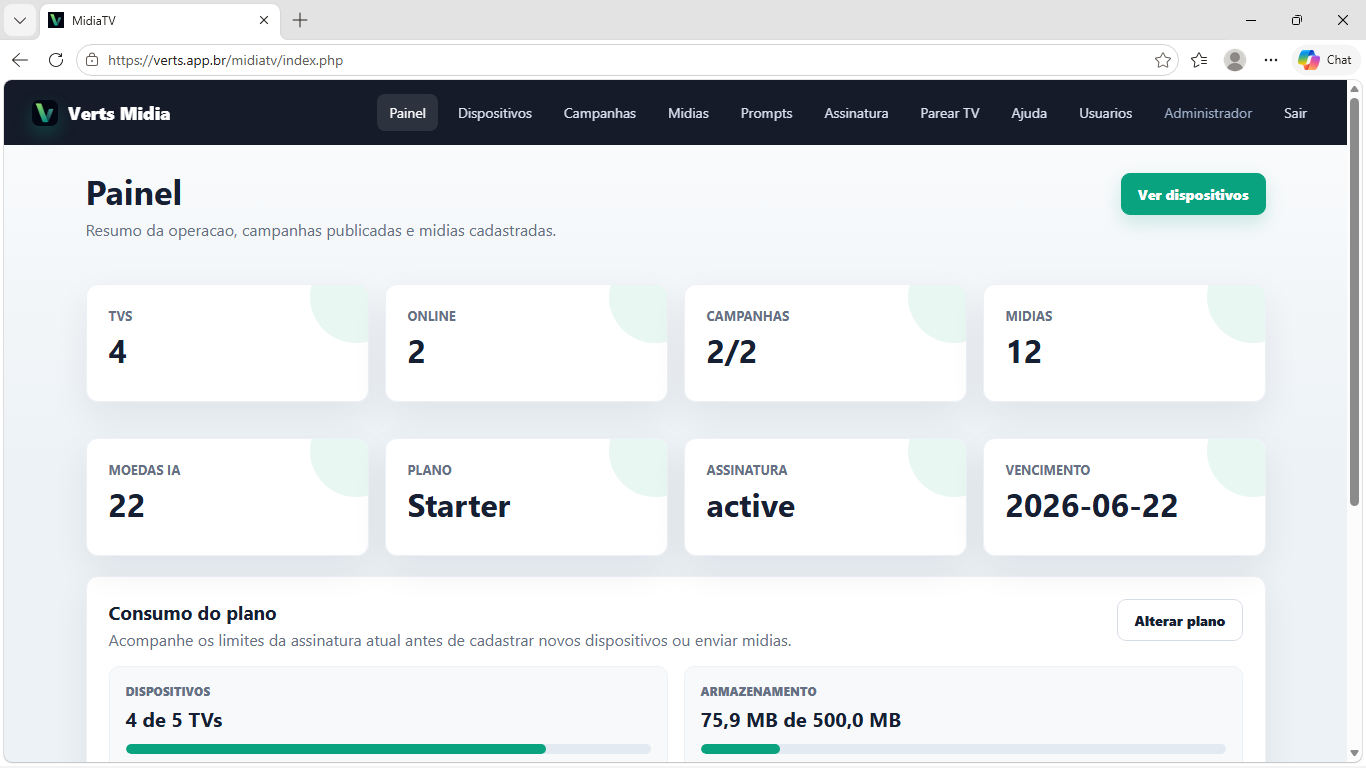
Task: Click the CAMPANHAS card value 2/2
Action: pos(731,352)
